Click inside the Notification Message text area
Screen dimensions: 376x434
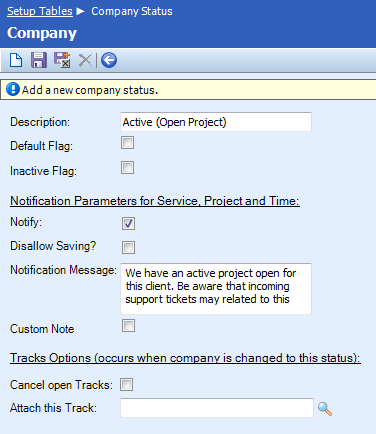(x=216, y=289)
